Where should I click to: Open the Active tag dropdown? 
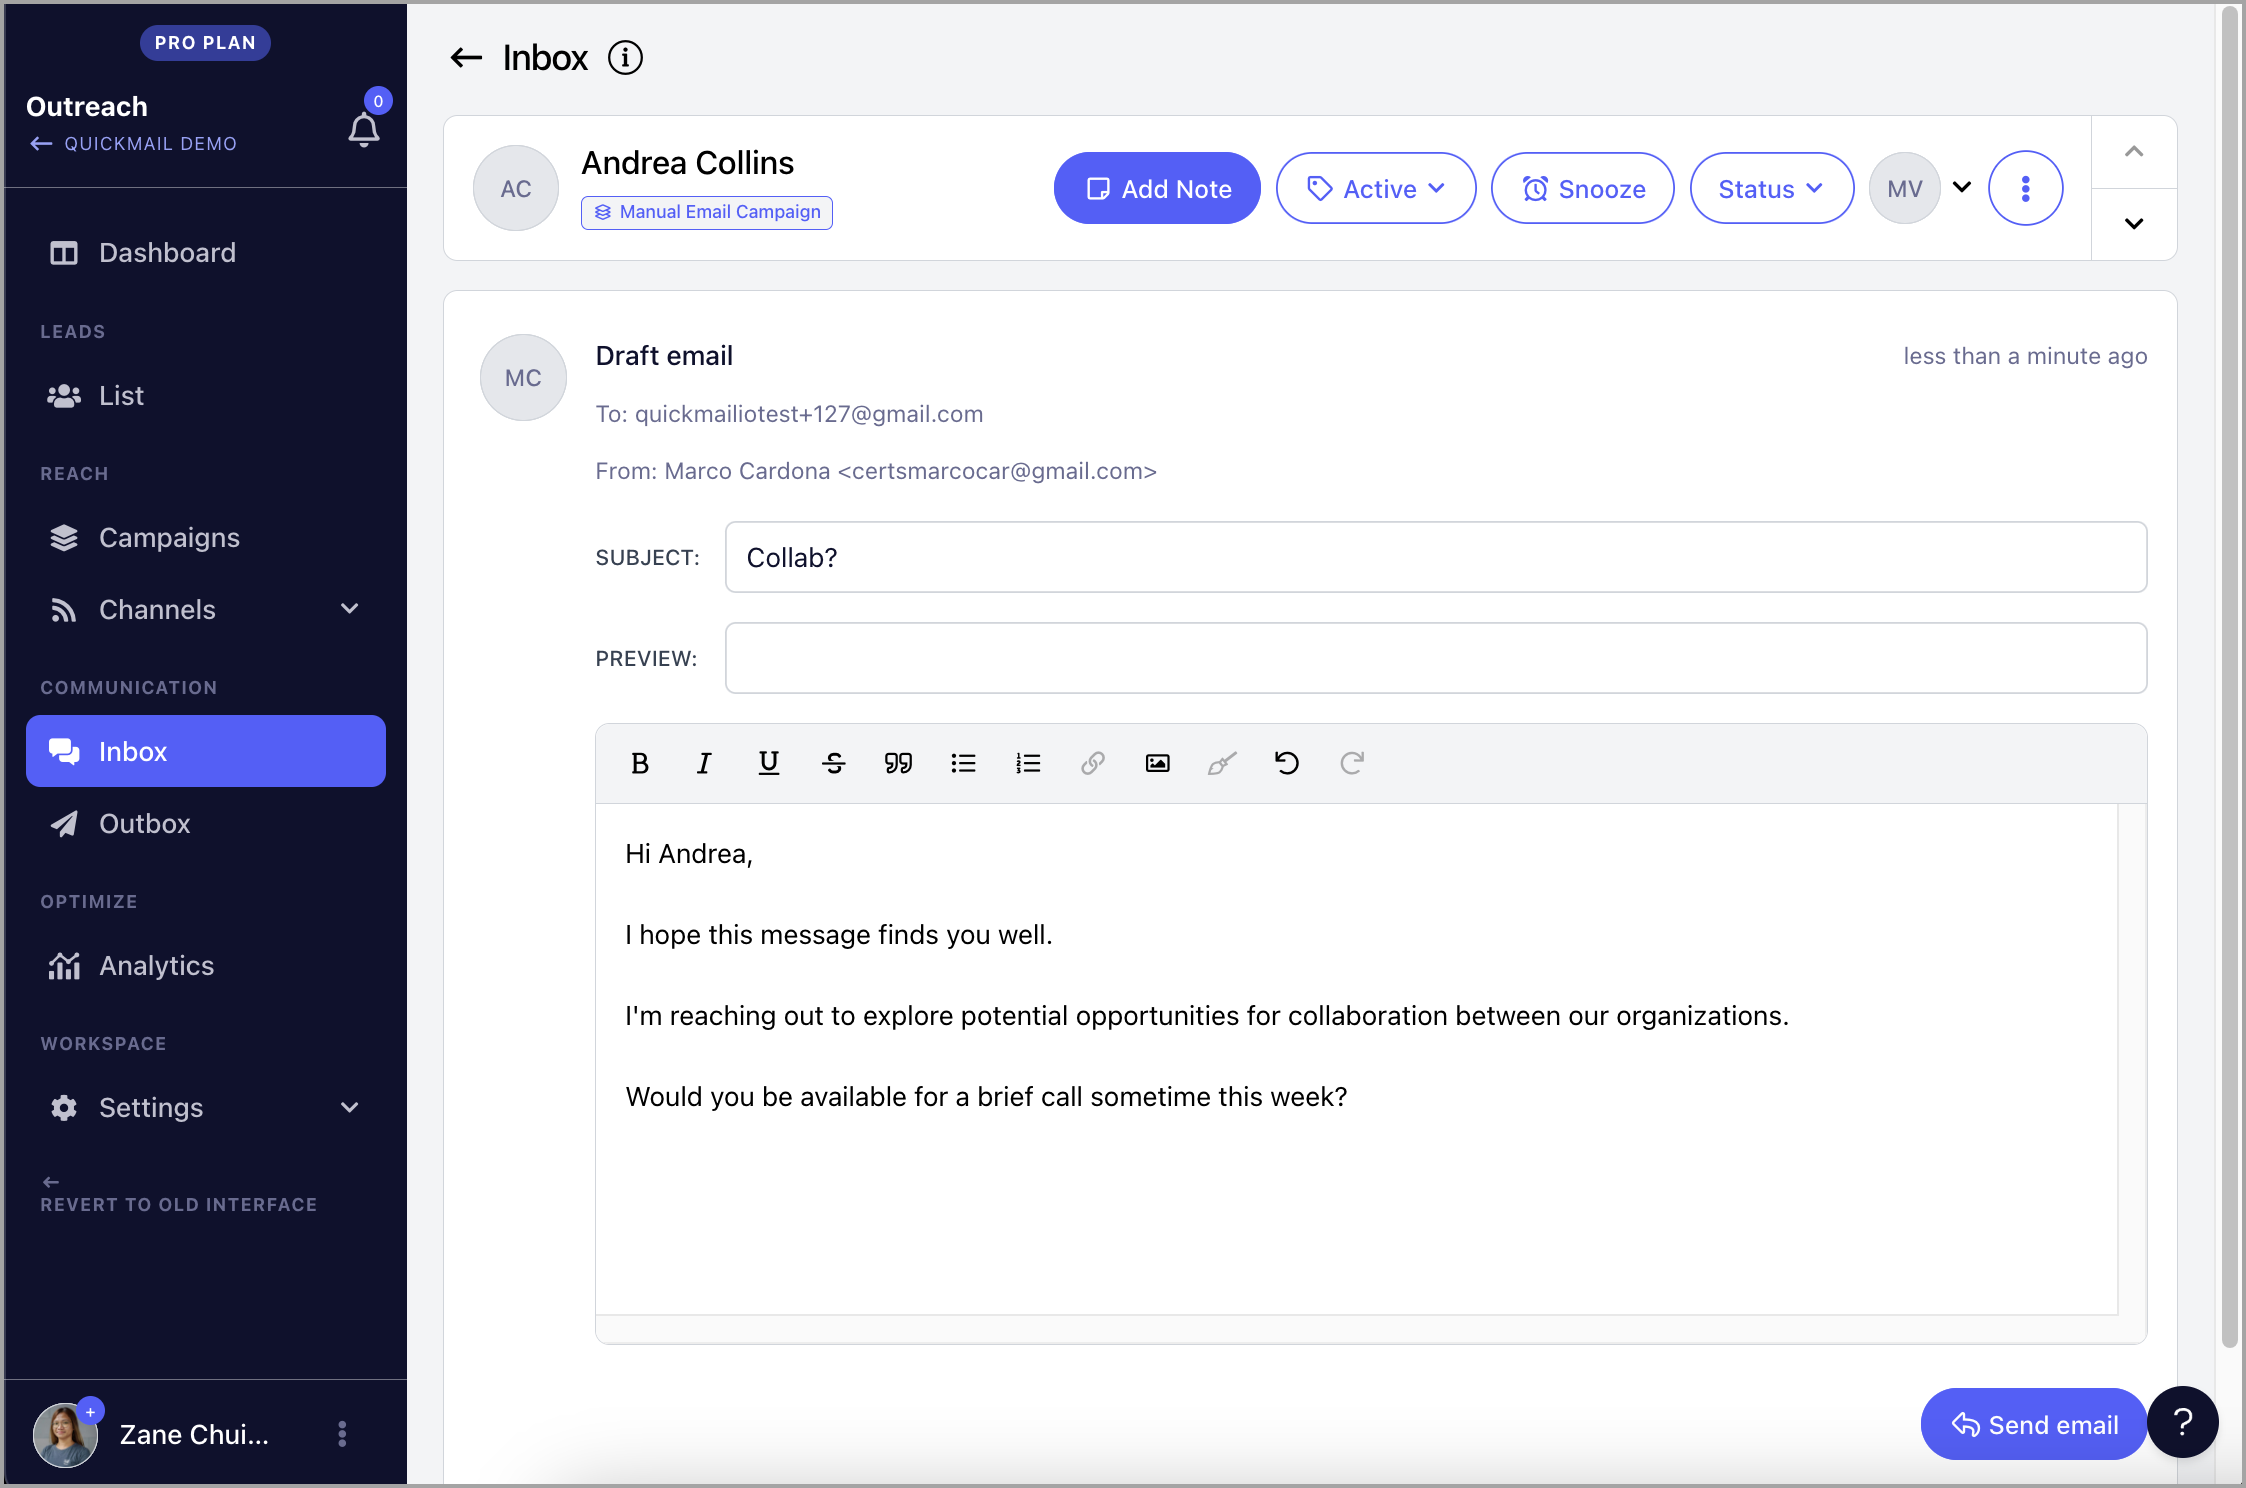1376,189
